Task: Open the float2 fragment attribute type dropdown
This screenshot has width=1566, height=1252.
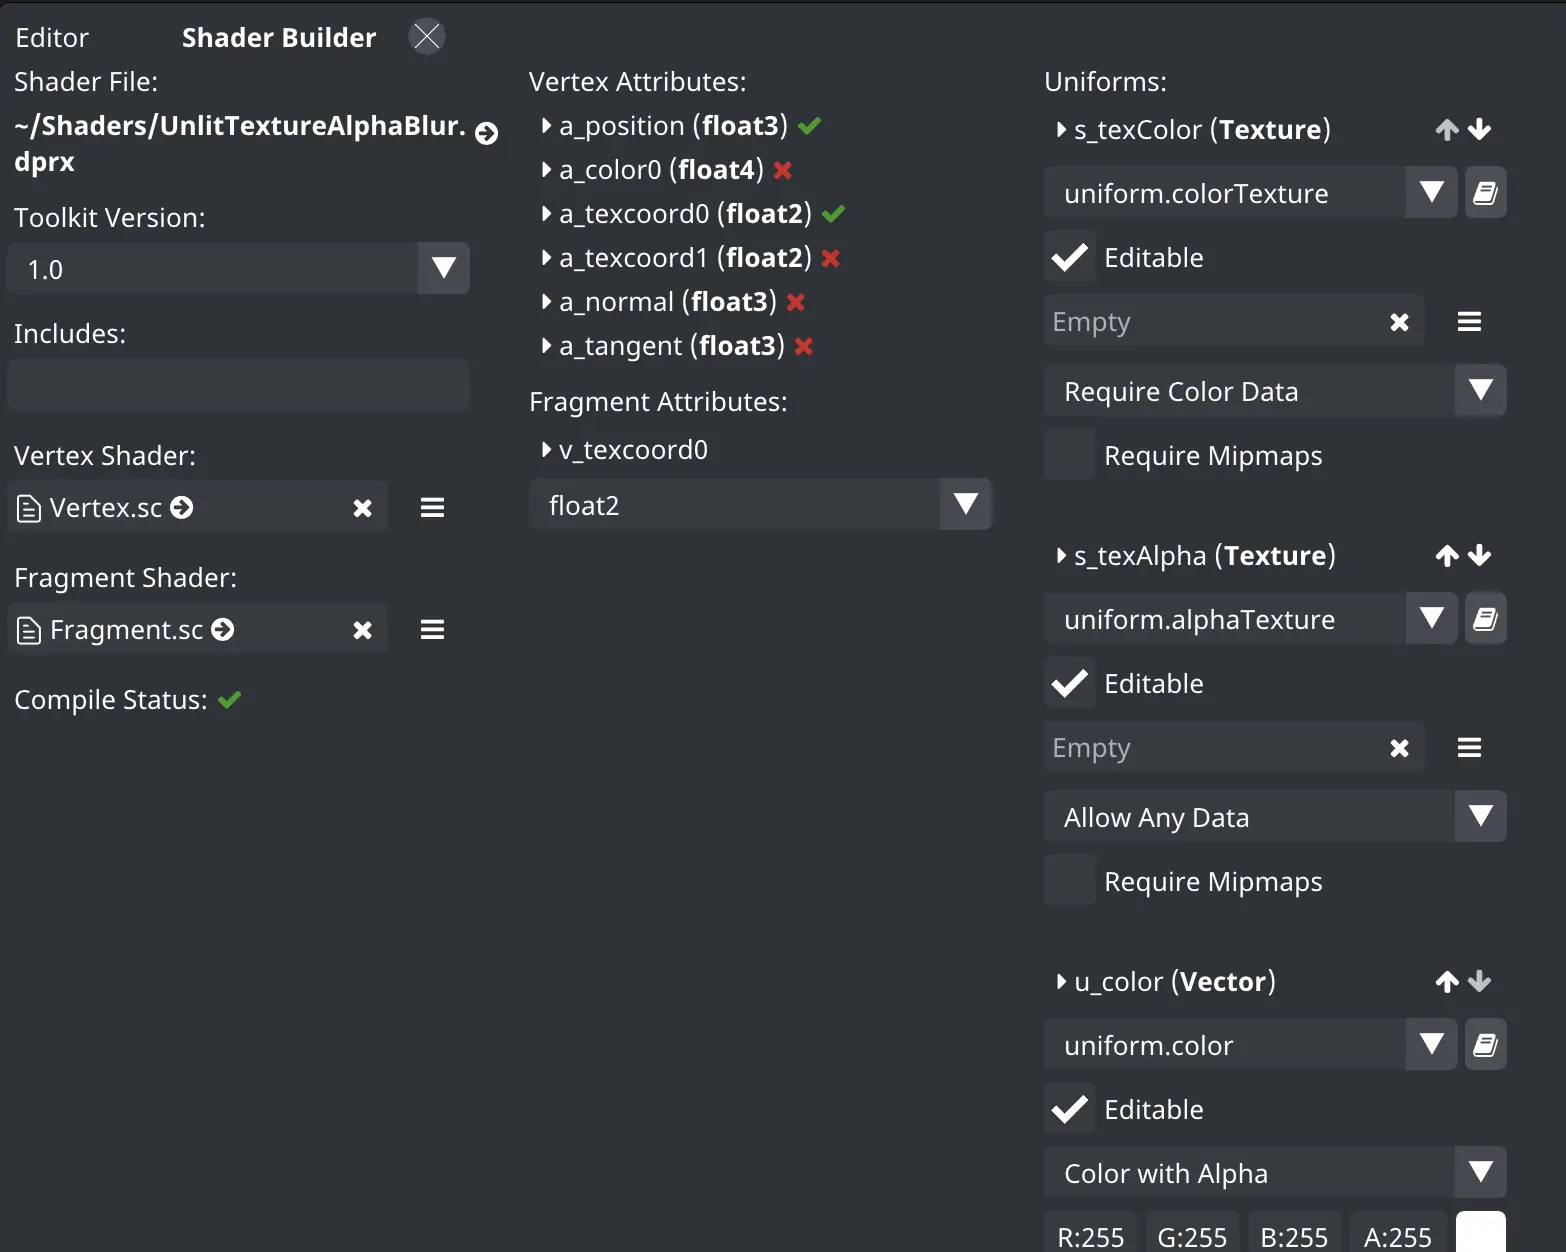Action: (760, 504)
